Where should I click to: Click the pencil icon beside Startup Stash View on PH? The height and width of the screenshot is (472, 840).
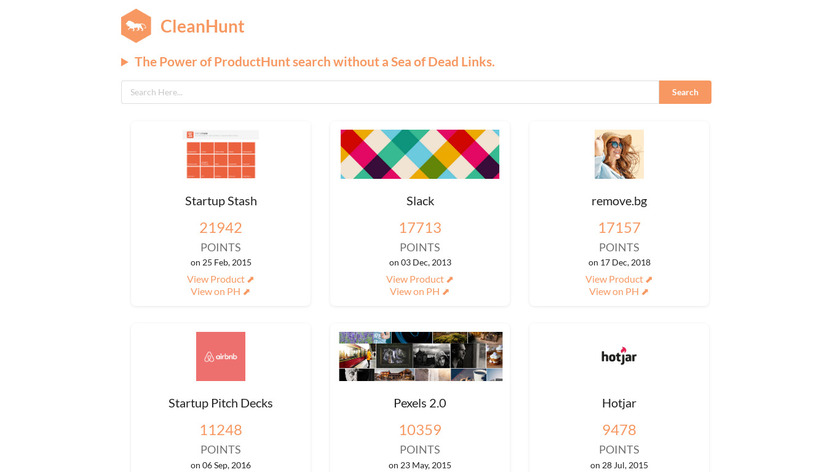pos(247,292)
